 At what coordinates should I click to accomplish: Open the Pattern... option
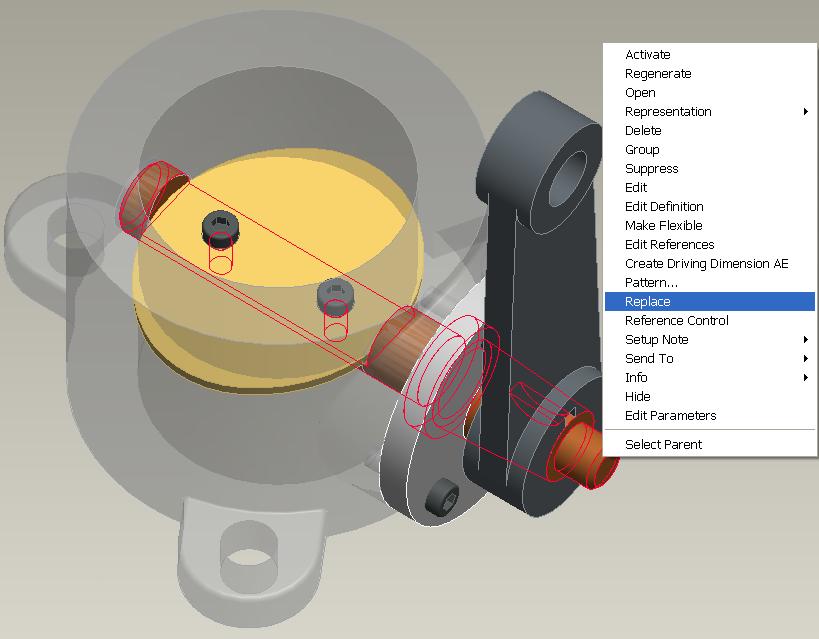709,283
